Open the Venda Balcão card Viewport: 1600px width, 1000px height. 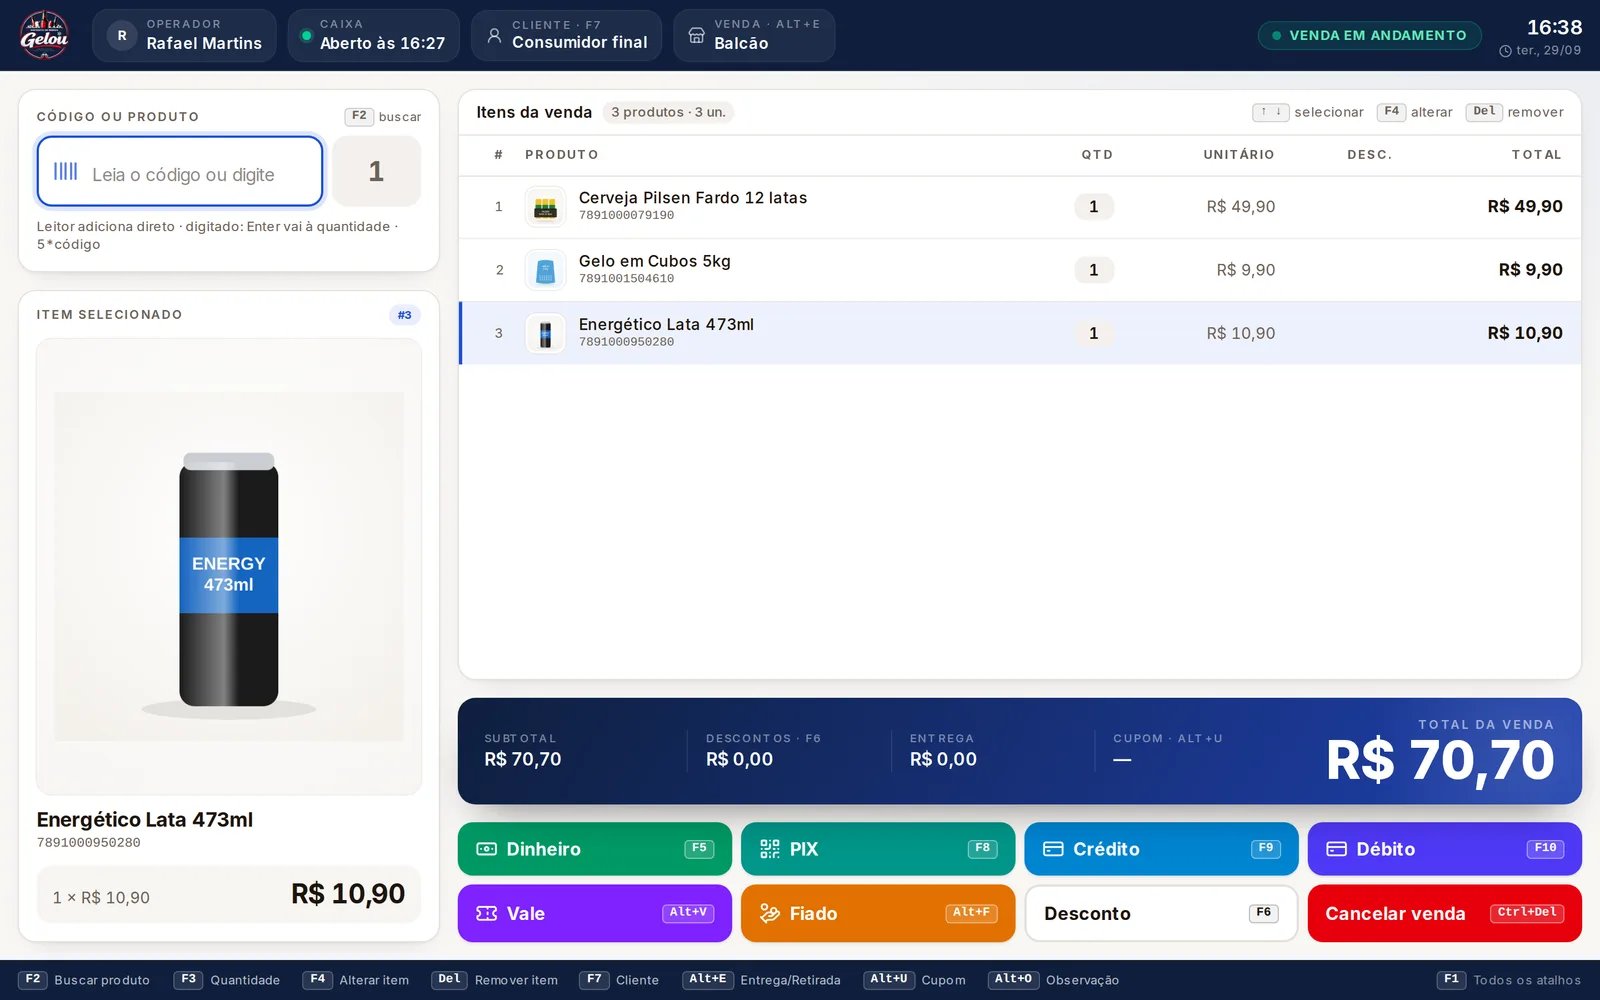[x=754, y=35]
